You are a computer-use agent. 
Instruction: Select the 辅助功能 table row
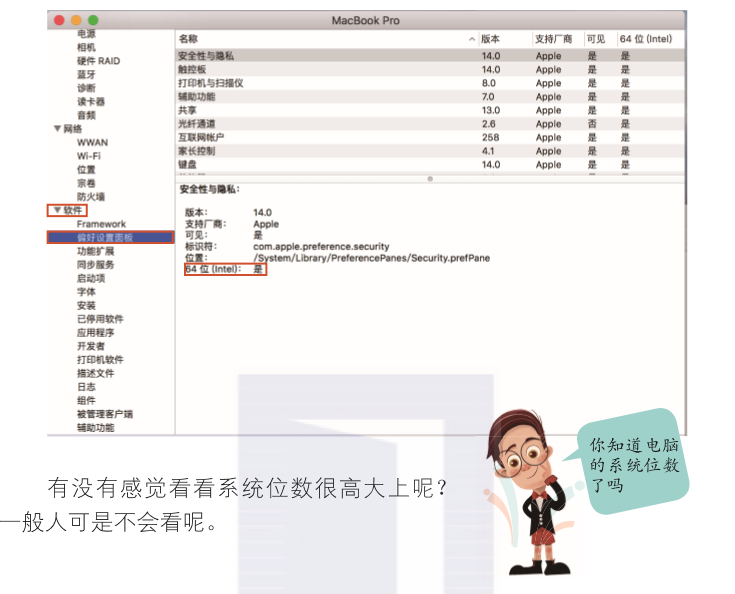430,97
